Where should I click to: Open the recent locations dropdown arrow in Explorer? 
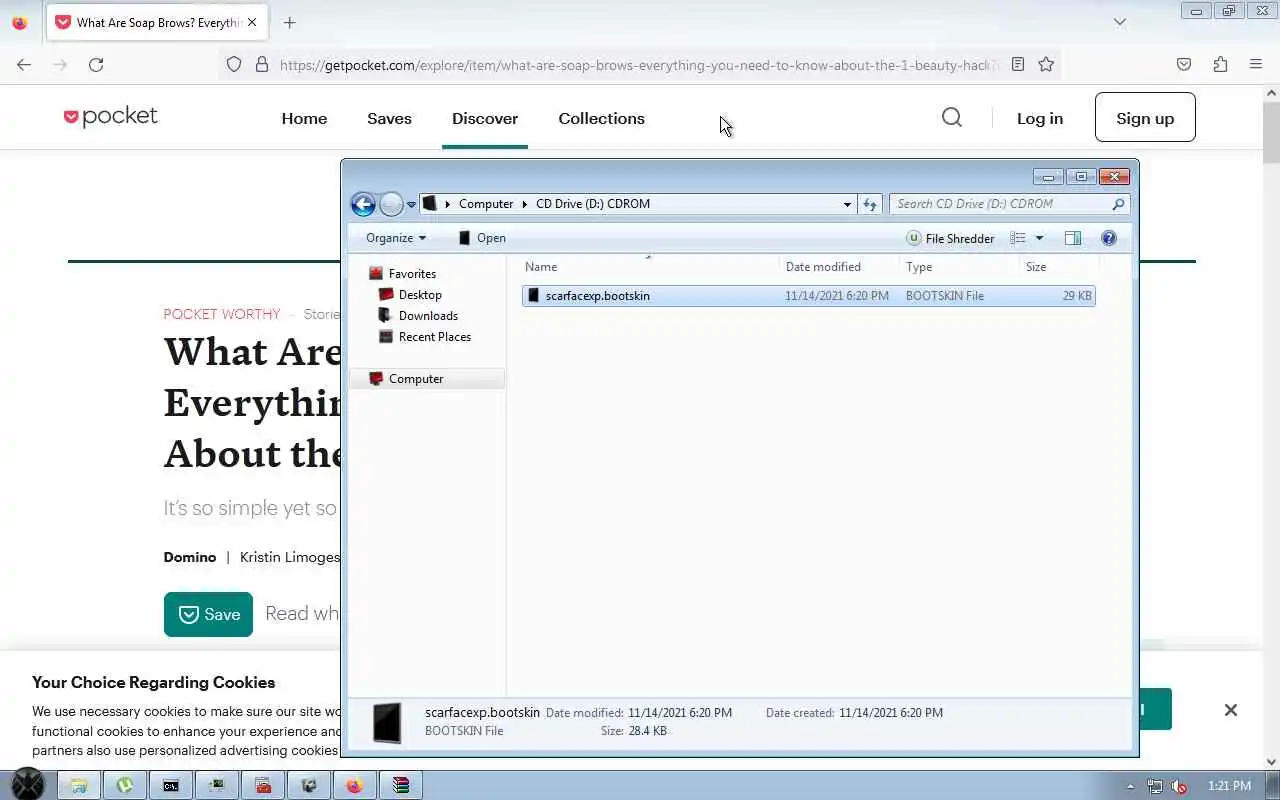[x=411, y=205]
